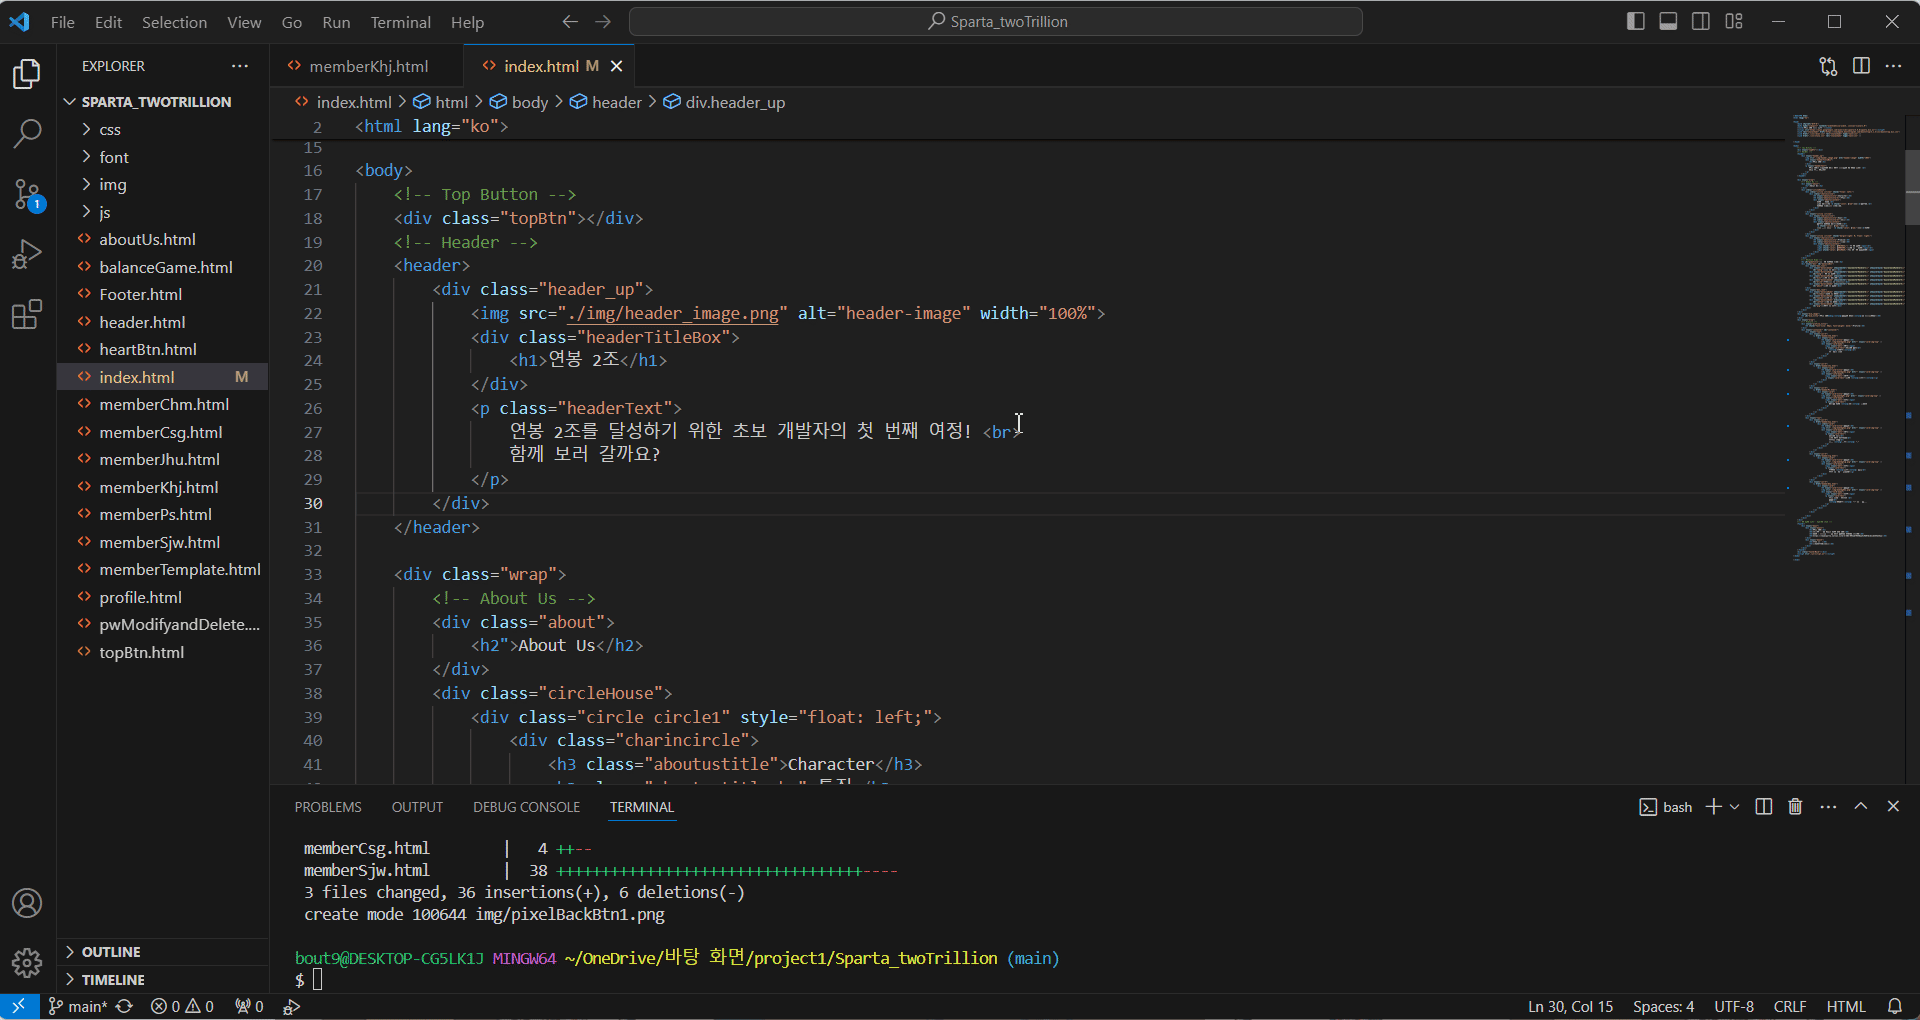Open the Extensions view
Screen dimensions: 1920x1020
click(27, 315)
